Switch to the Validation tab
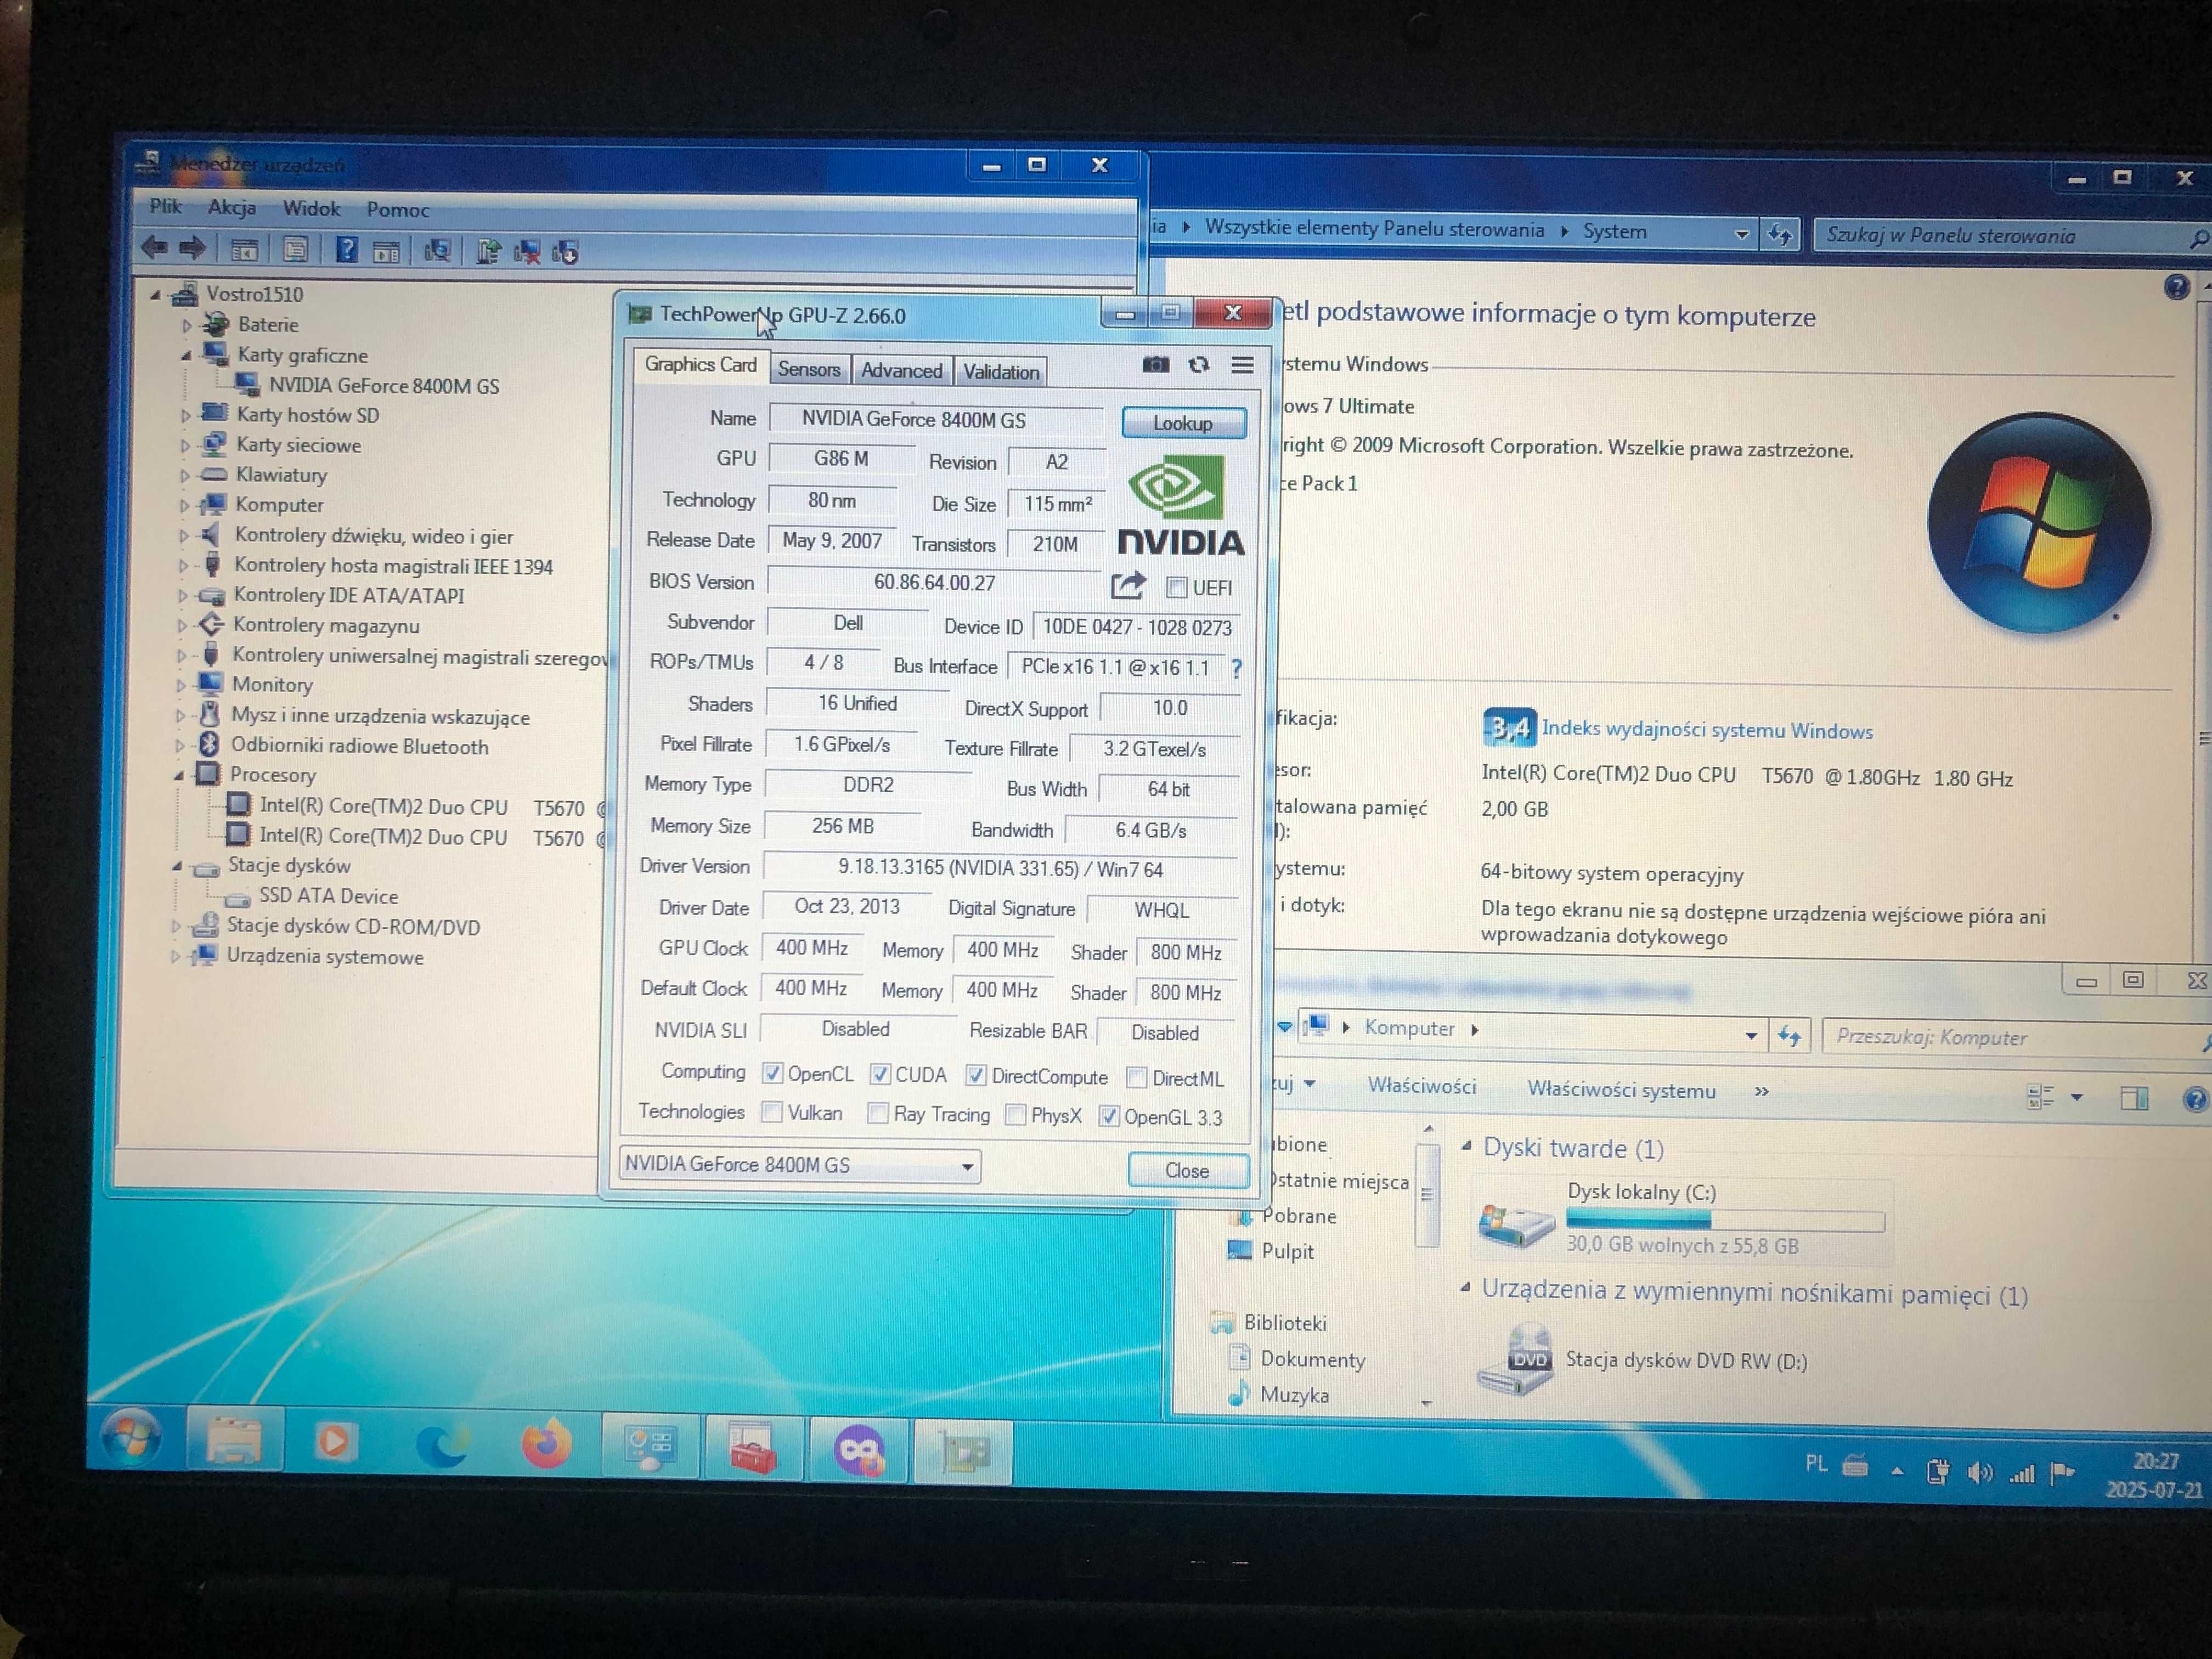This screenshot has height=1659, width=2212. coord(1001,372)
